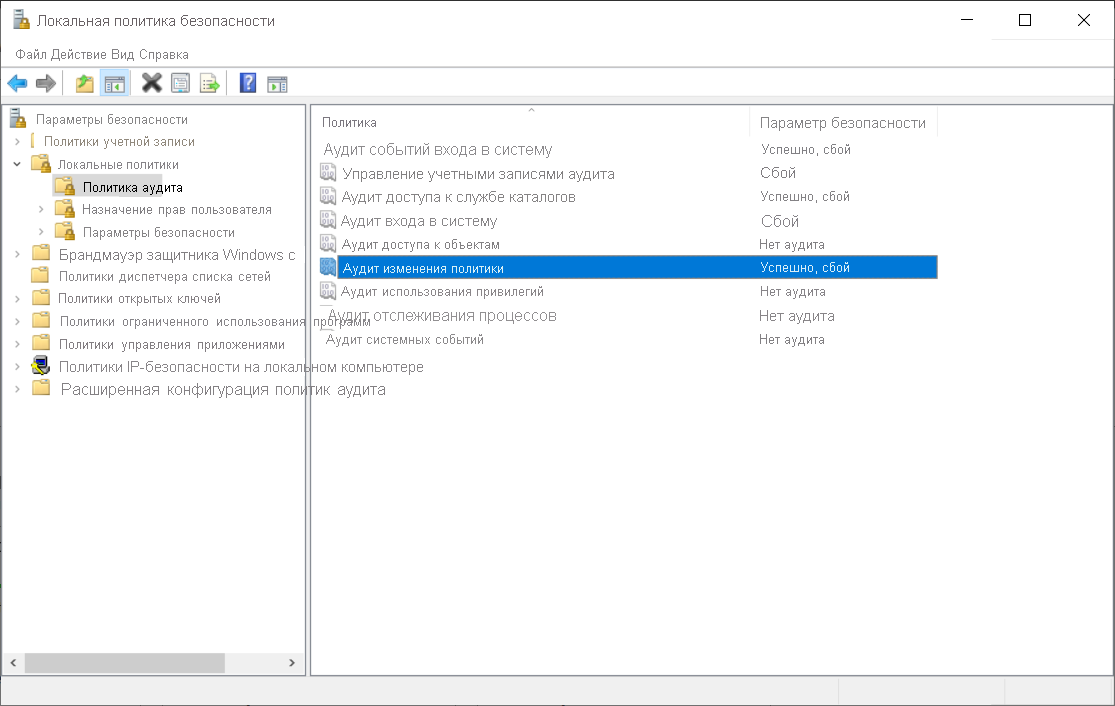The width and height of the screenshot is (1115, 706).
Task: Click the icon beside Аудит входа в систему
Action: point(328,220)
